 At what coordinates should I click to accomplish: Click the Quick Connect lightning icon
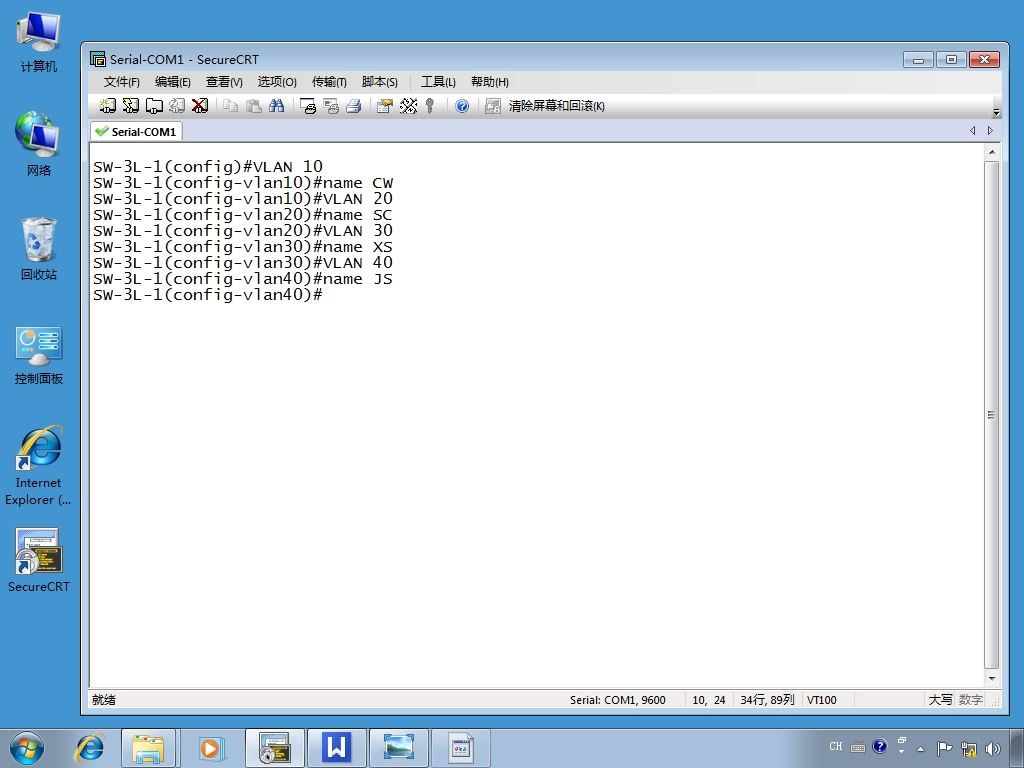coord(131,106)
